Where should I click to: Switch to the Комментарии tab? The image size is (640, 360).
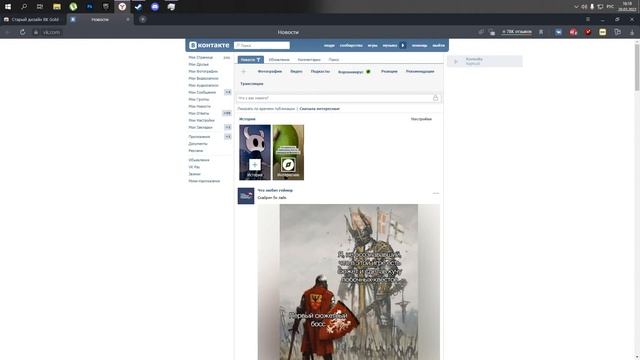pos(309,60)
